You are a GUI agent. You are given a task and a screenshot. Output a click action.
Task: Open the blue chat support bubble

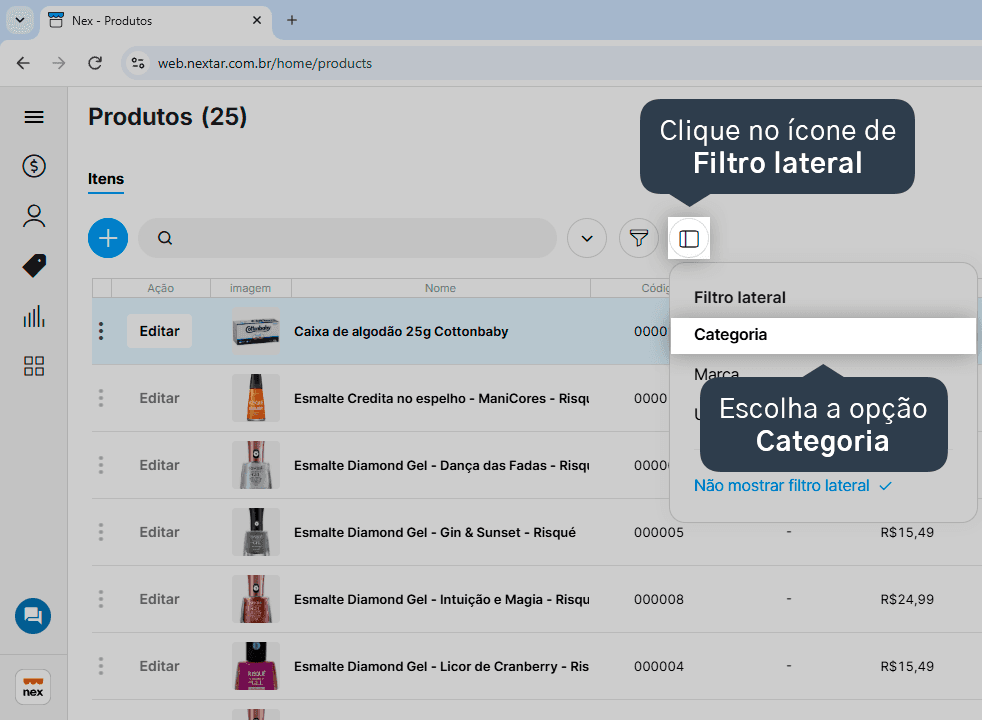point(33,616)
